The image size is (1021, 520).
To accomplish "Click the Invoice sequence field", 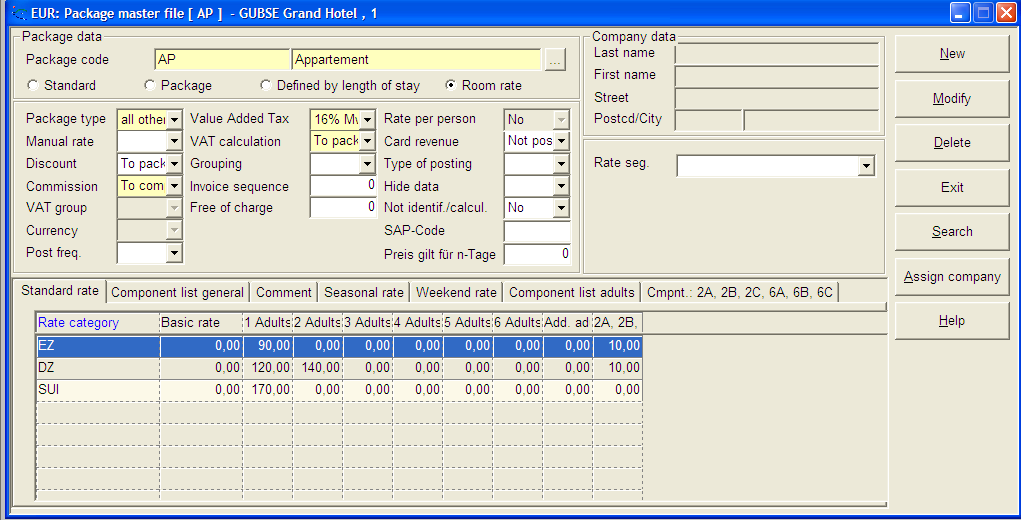I will [x=343, y=185].
